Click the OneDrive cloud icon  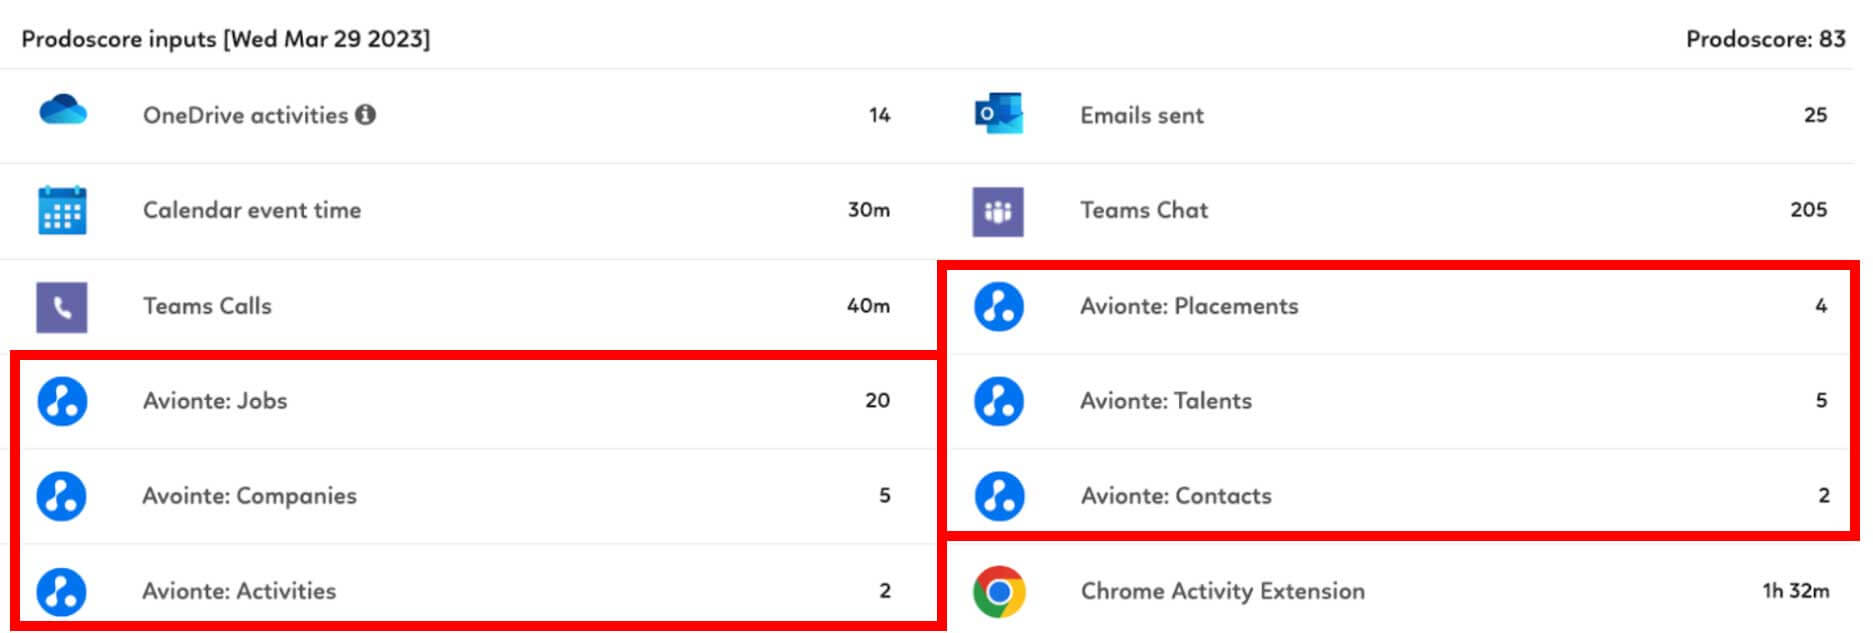tap(62, 110)
